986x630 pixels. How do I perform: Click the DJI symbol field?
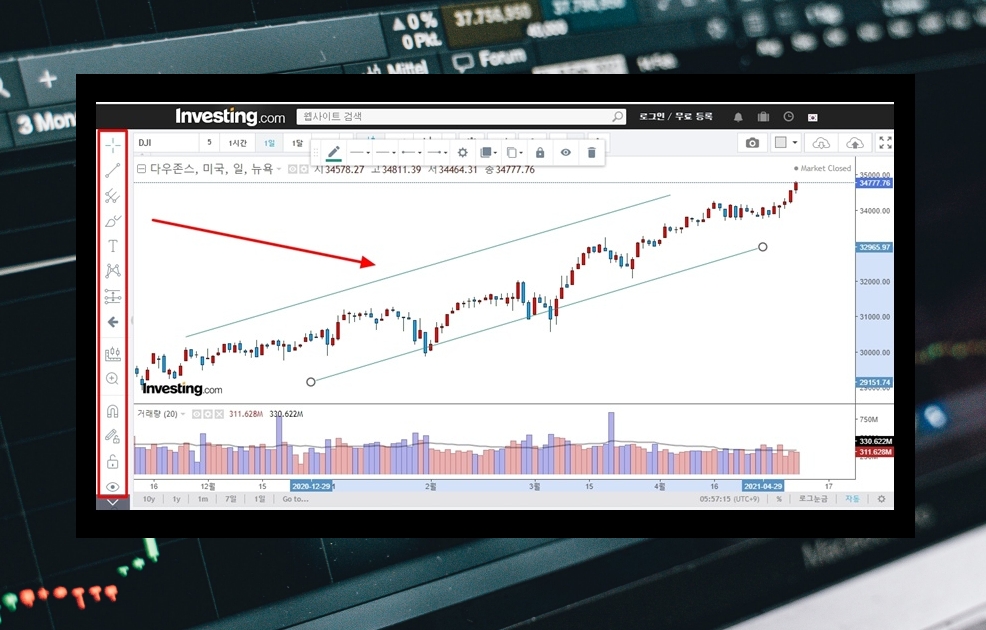tap(166, 143)
